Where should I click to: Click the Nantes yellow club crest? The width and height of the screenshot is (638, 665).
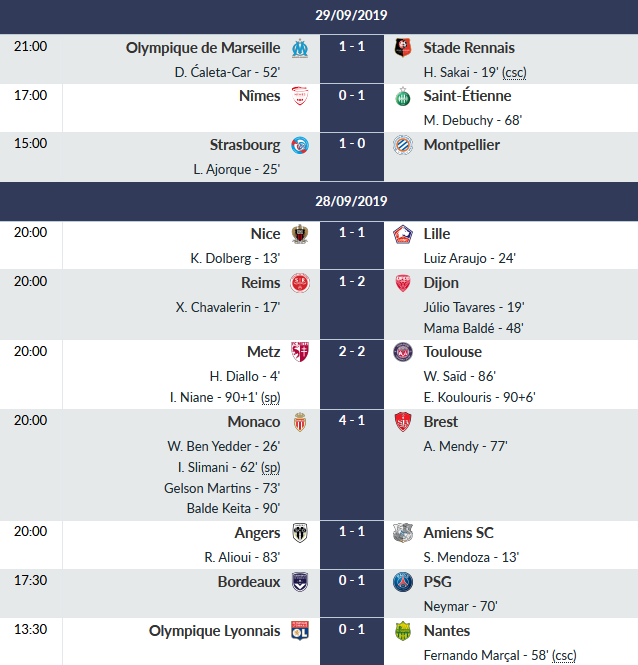coord(403,631)
